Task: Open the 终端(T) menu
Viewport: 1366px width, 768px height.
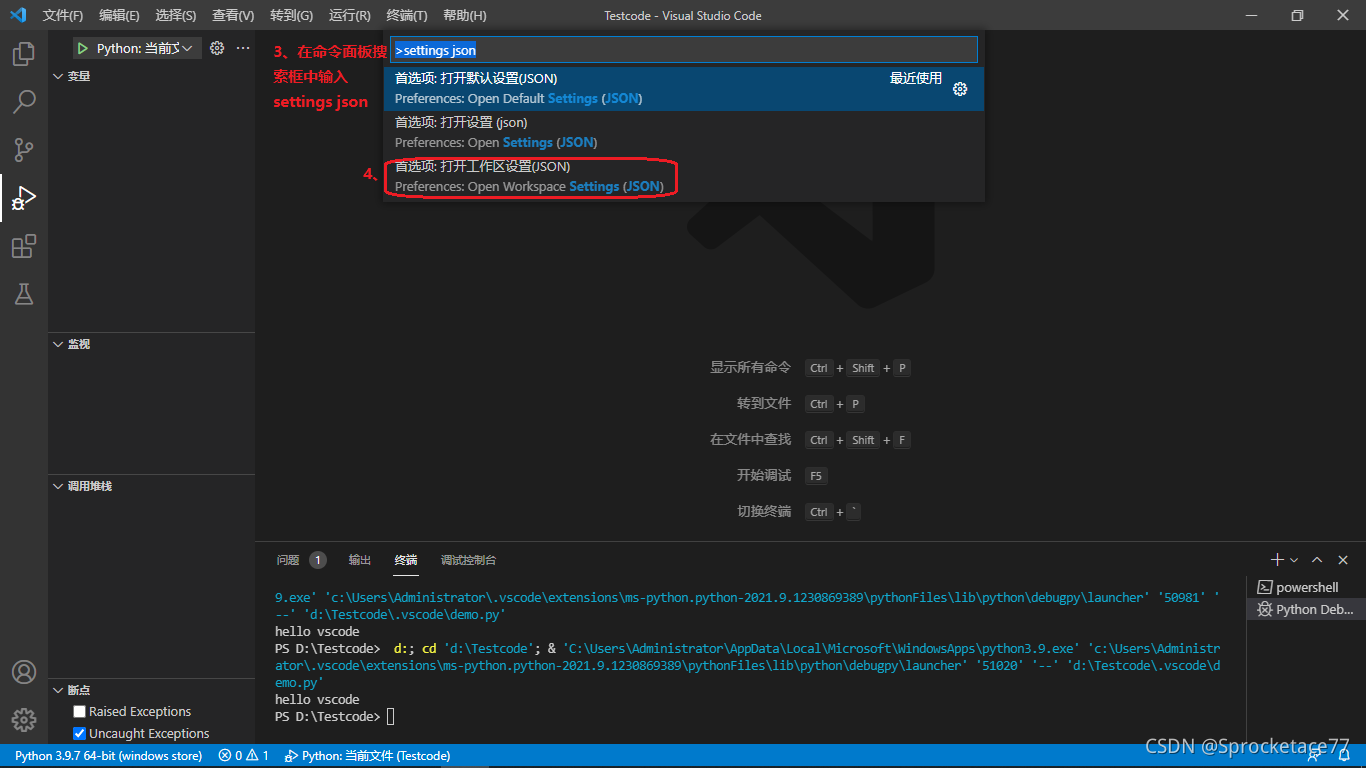Action: coord(407,15)
